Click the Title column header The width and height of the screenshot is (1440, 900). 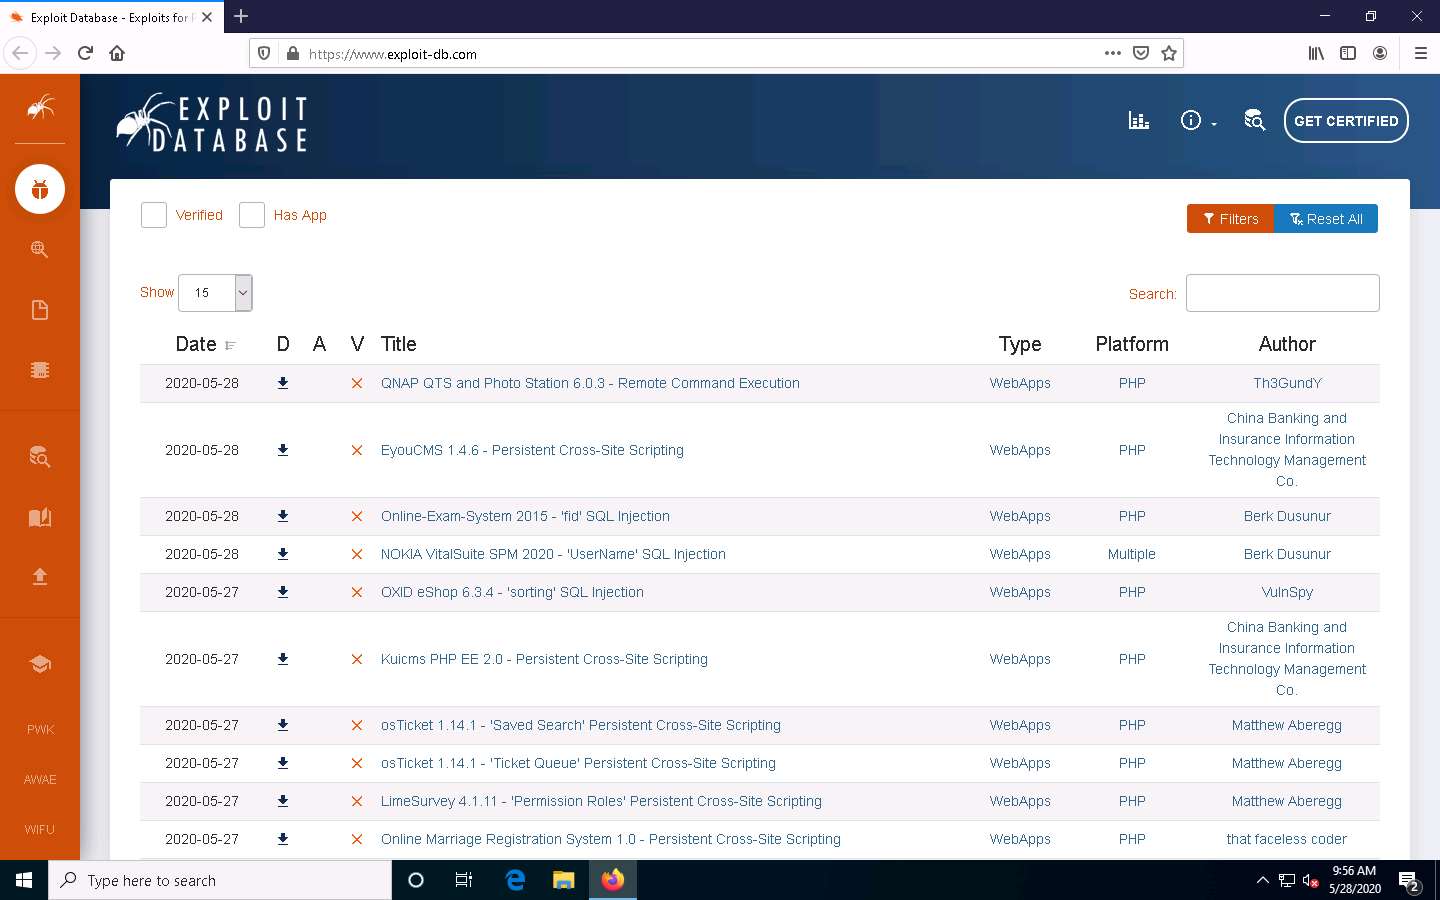(398, 344)
